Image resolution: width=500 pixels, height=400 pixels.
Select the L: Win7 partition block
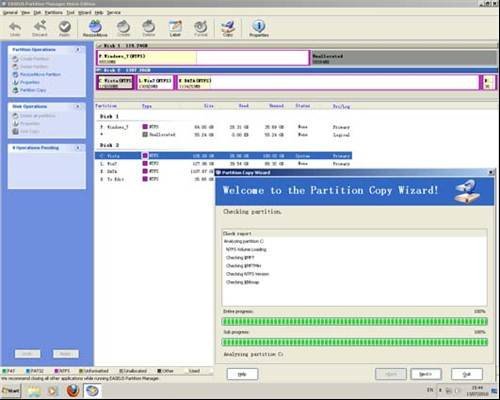155,82
